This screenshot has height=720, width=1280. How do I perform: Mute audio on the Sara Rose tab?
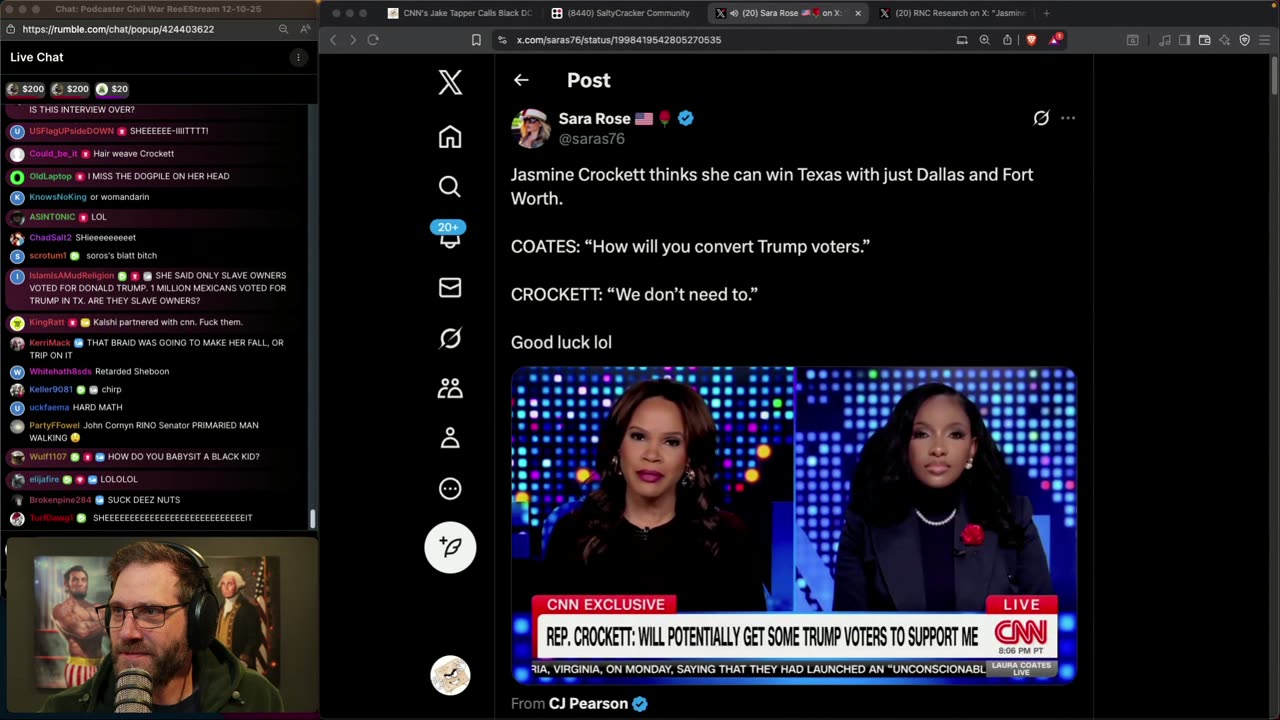click(735, 13)
